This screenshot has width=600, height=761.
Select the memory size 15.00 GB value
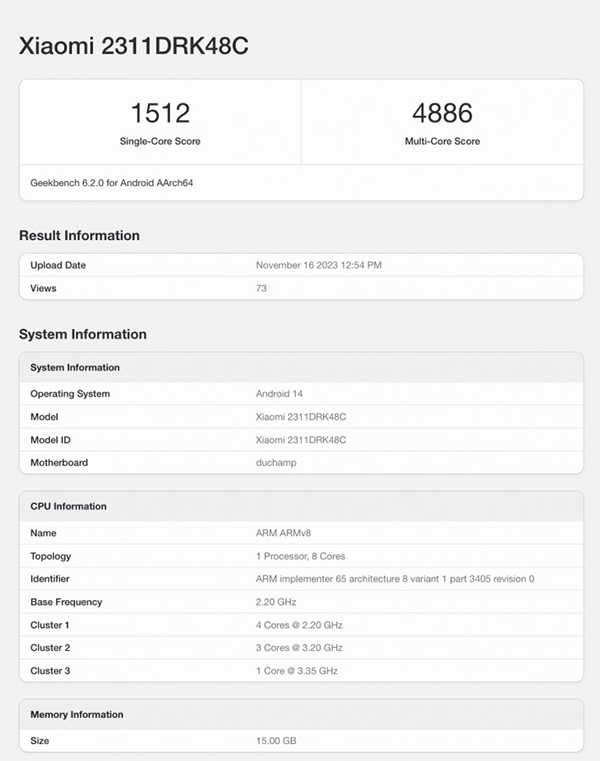276,741
